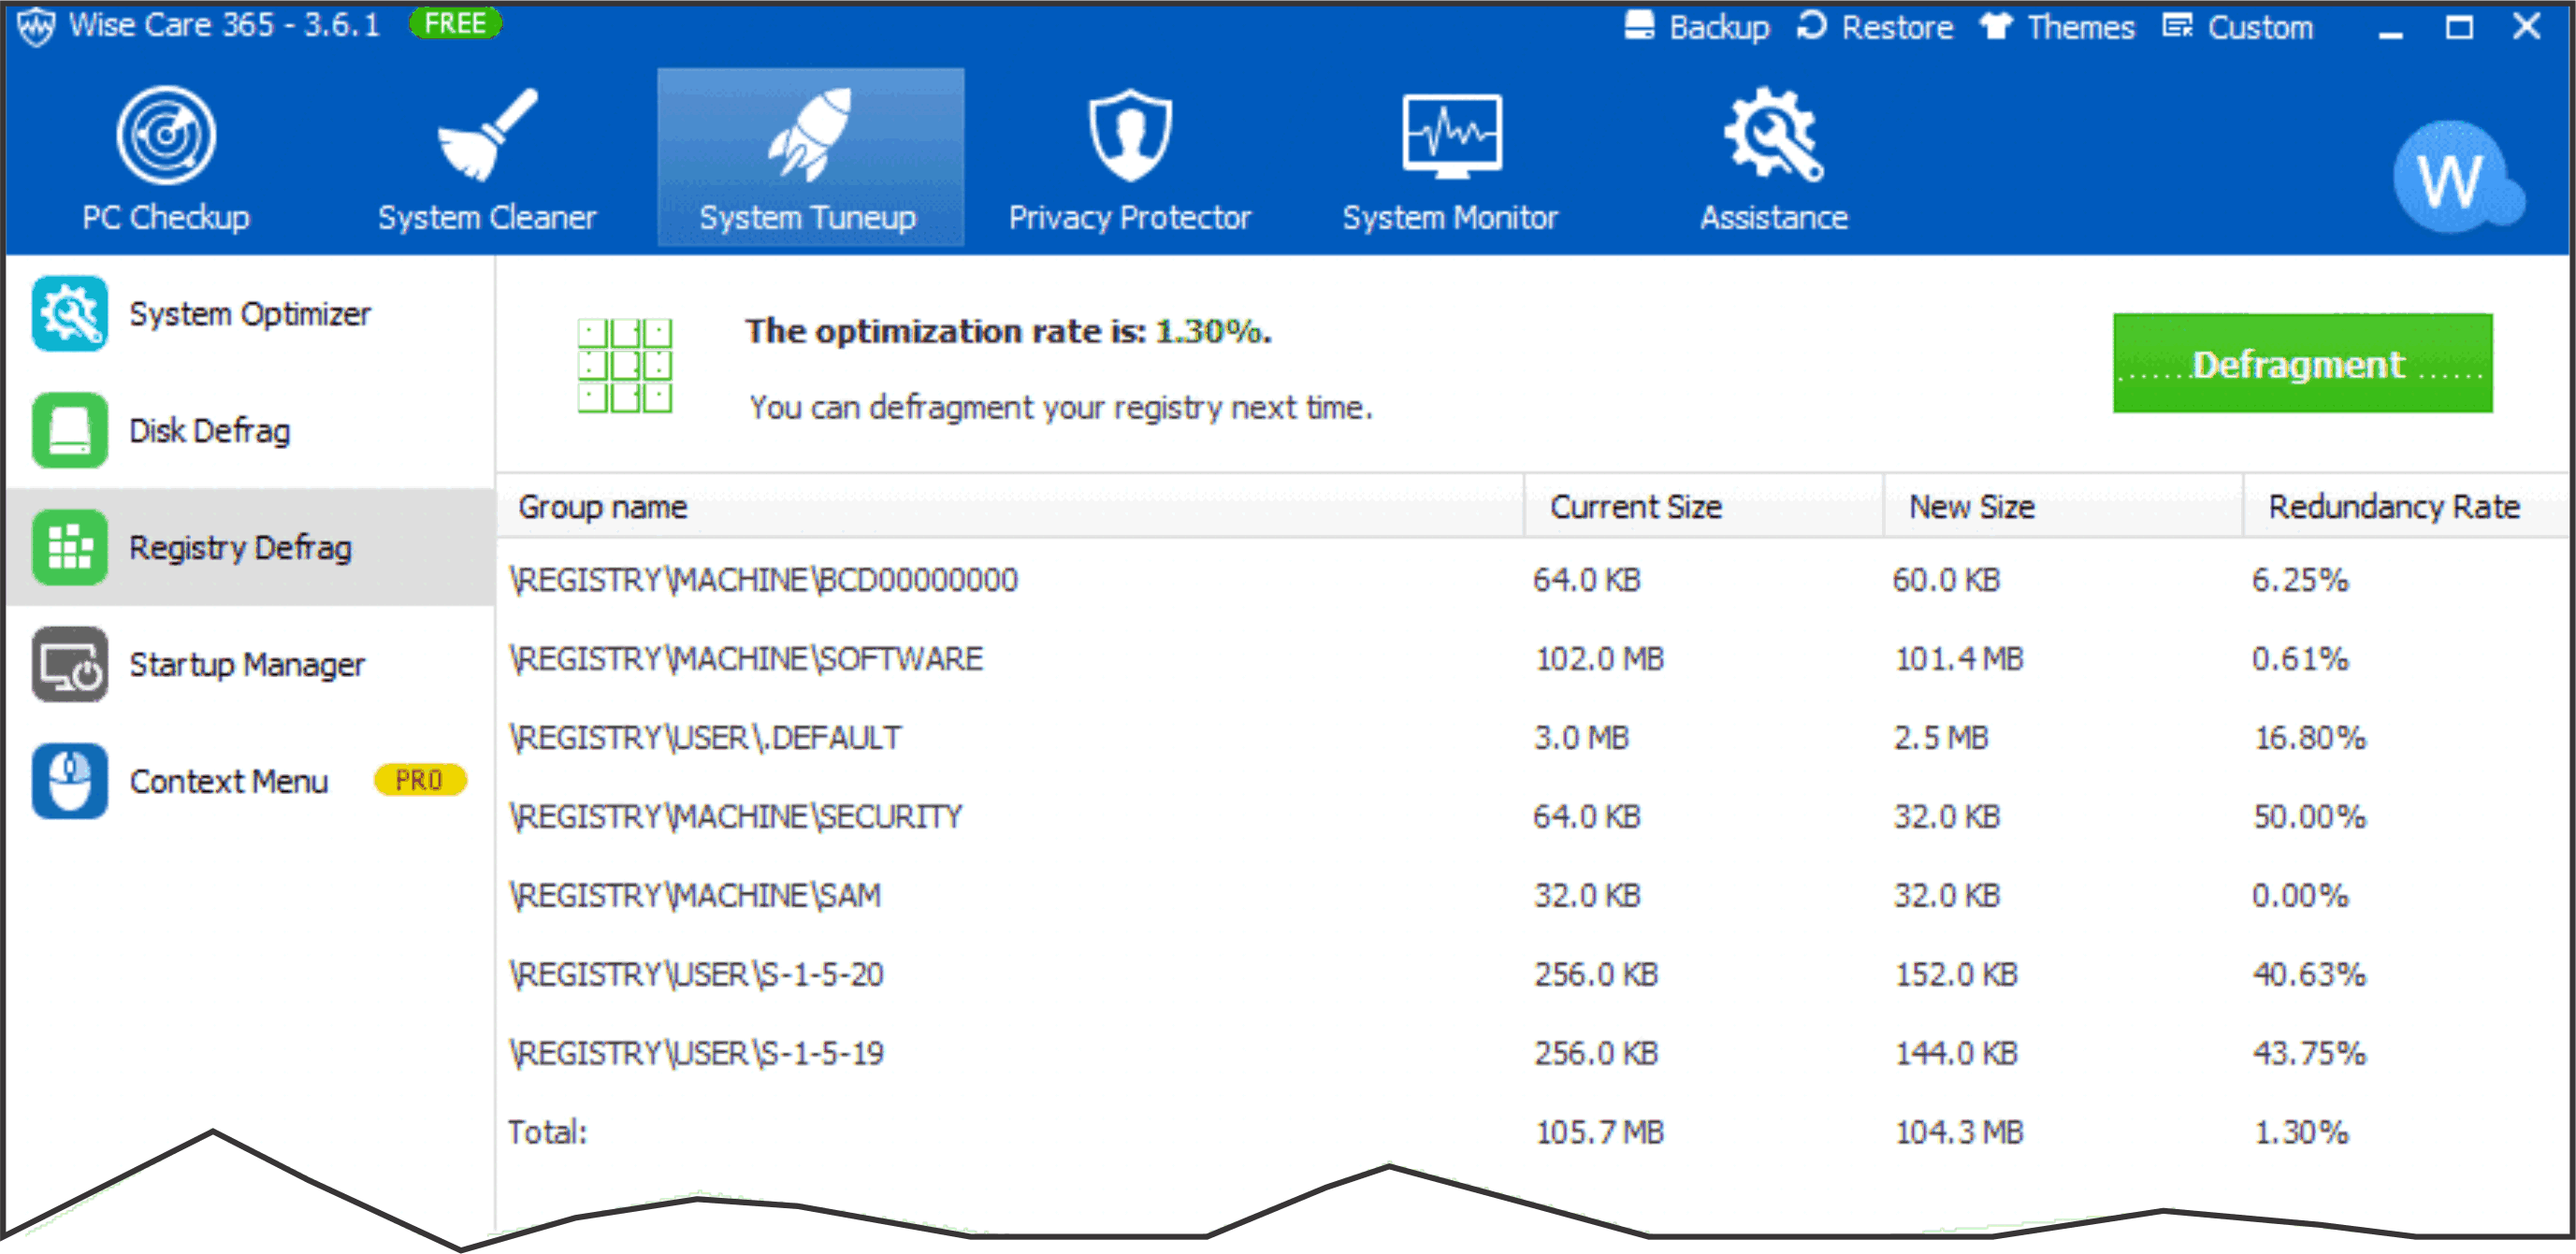Click the Restore toolbar item

1875,26
